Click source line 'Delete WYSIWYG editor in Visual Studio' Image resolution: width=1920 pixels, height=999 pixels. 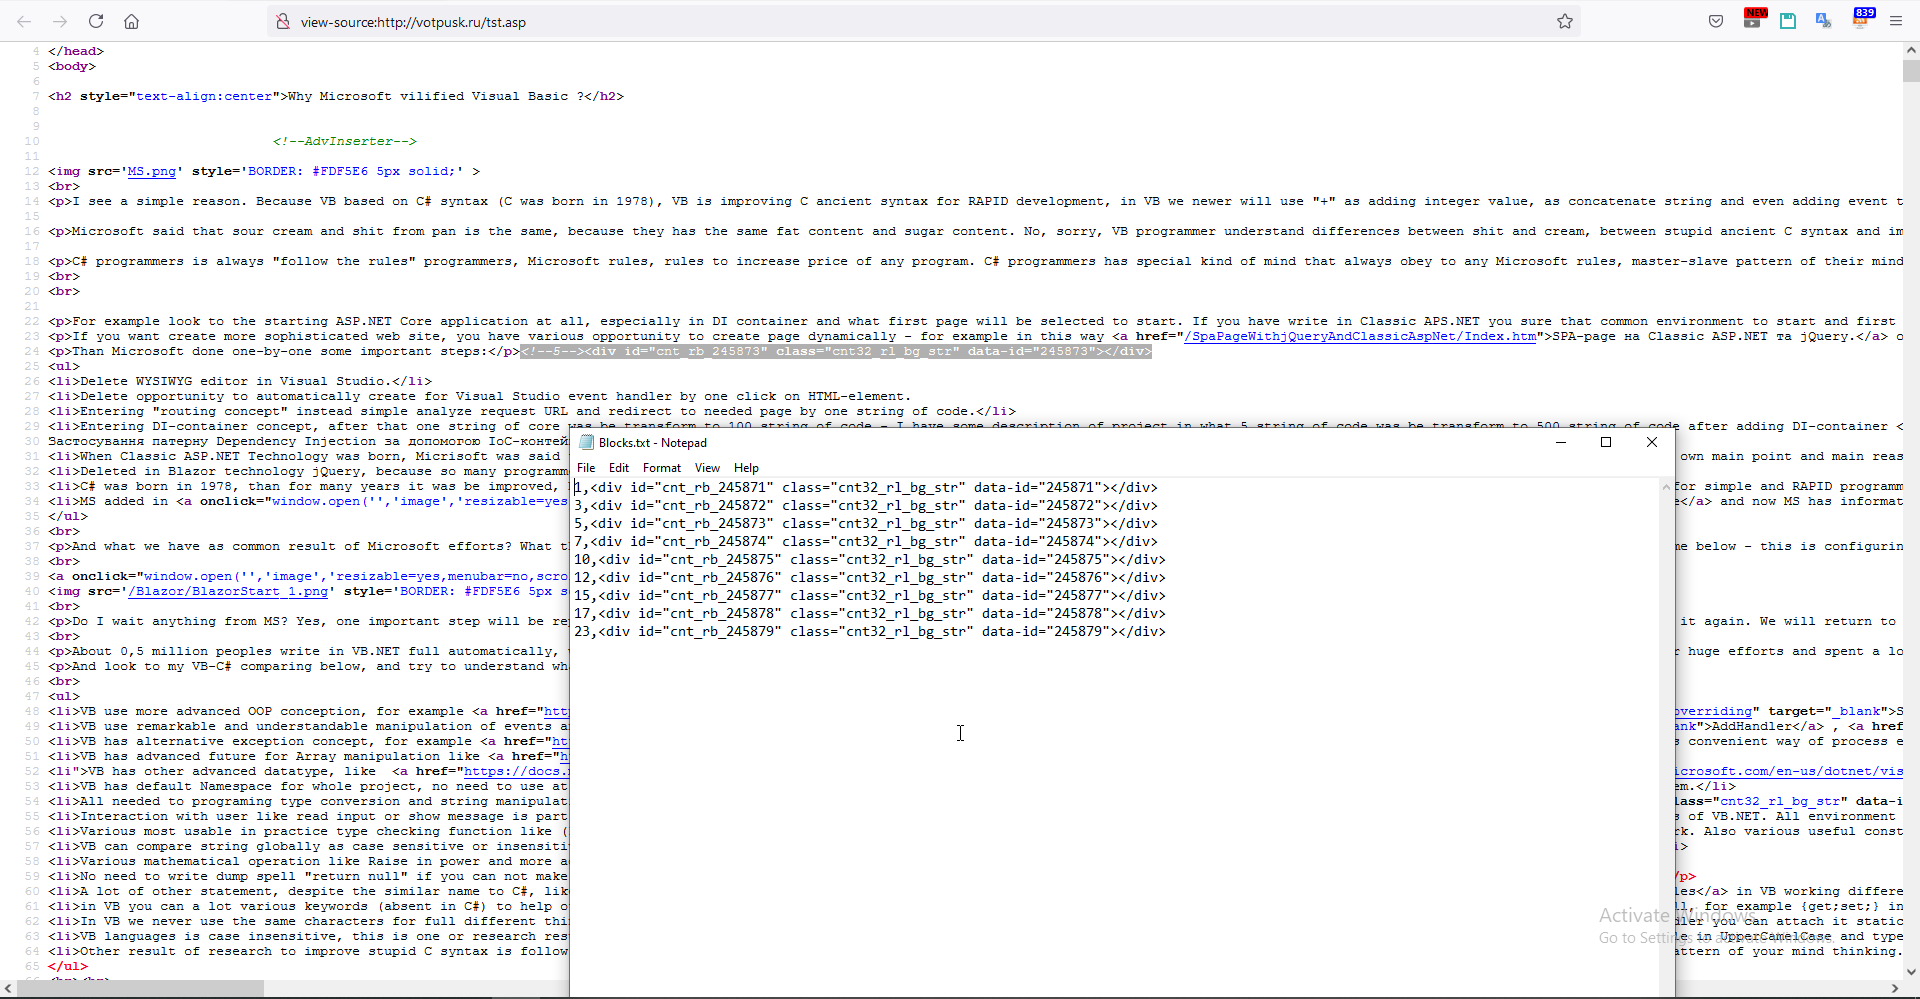(240, 381)
